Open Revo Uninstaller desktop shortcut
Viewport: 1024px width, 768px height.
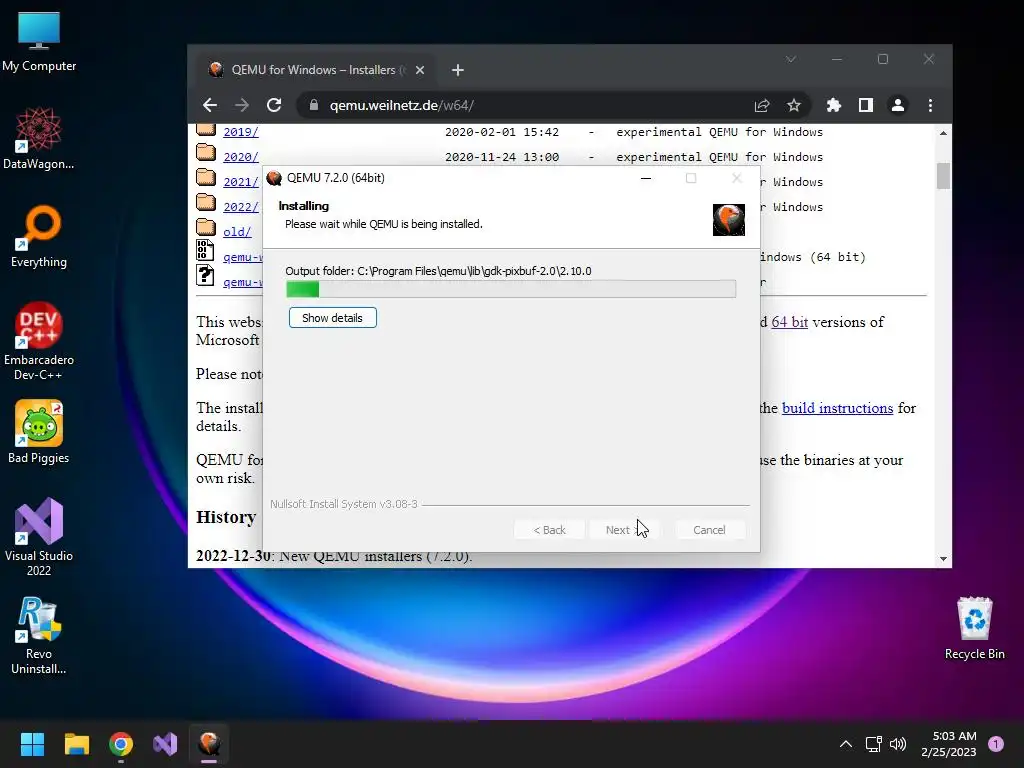click(39, 635)
